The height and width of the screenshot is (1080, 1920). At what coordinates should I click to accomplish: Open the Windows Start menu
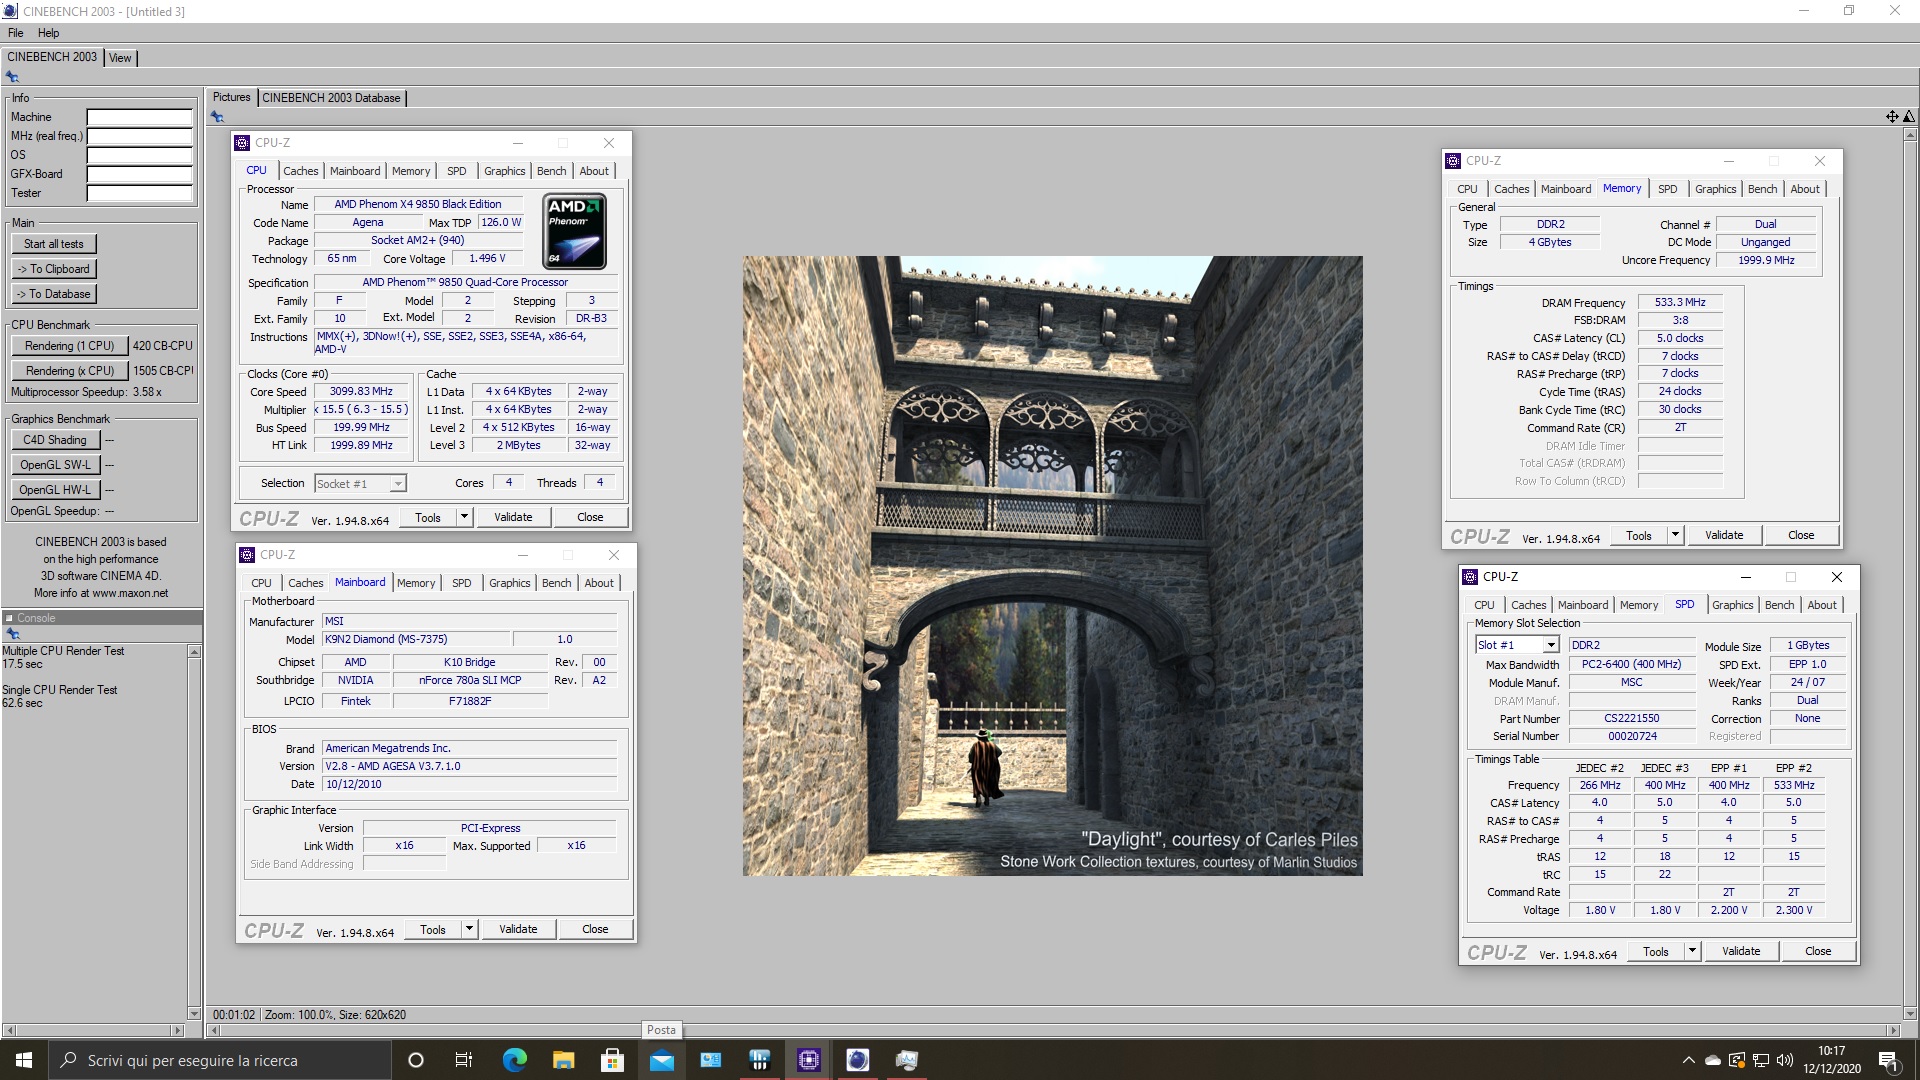click(24, 1060)
